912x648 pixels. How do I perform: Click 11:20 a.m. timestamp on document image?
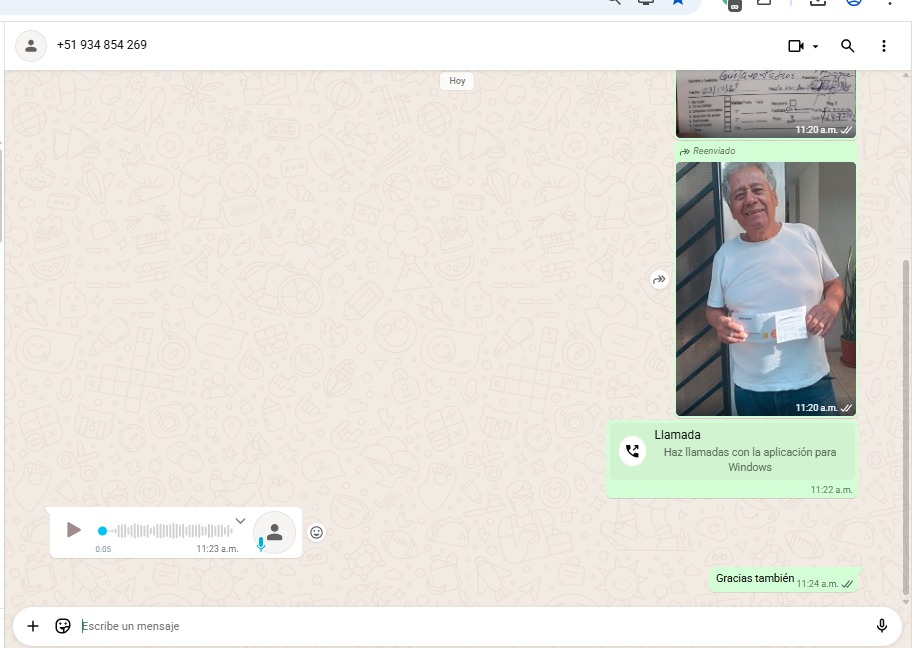coord(817,130)
